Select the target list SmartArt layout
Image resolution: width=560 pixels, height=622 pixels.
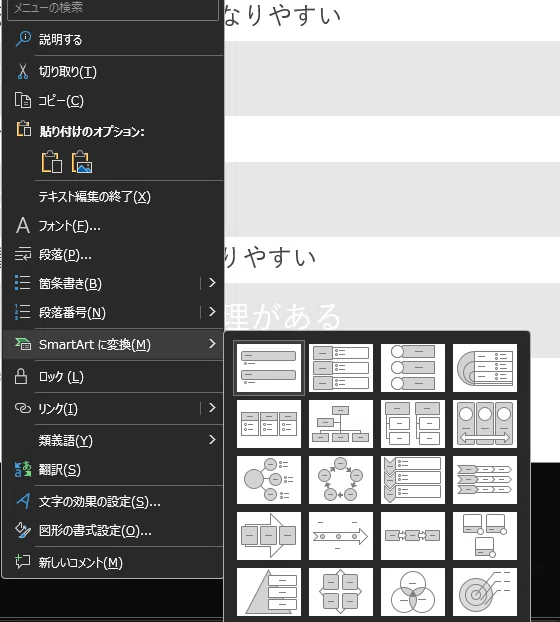[x=485, y=591]
